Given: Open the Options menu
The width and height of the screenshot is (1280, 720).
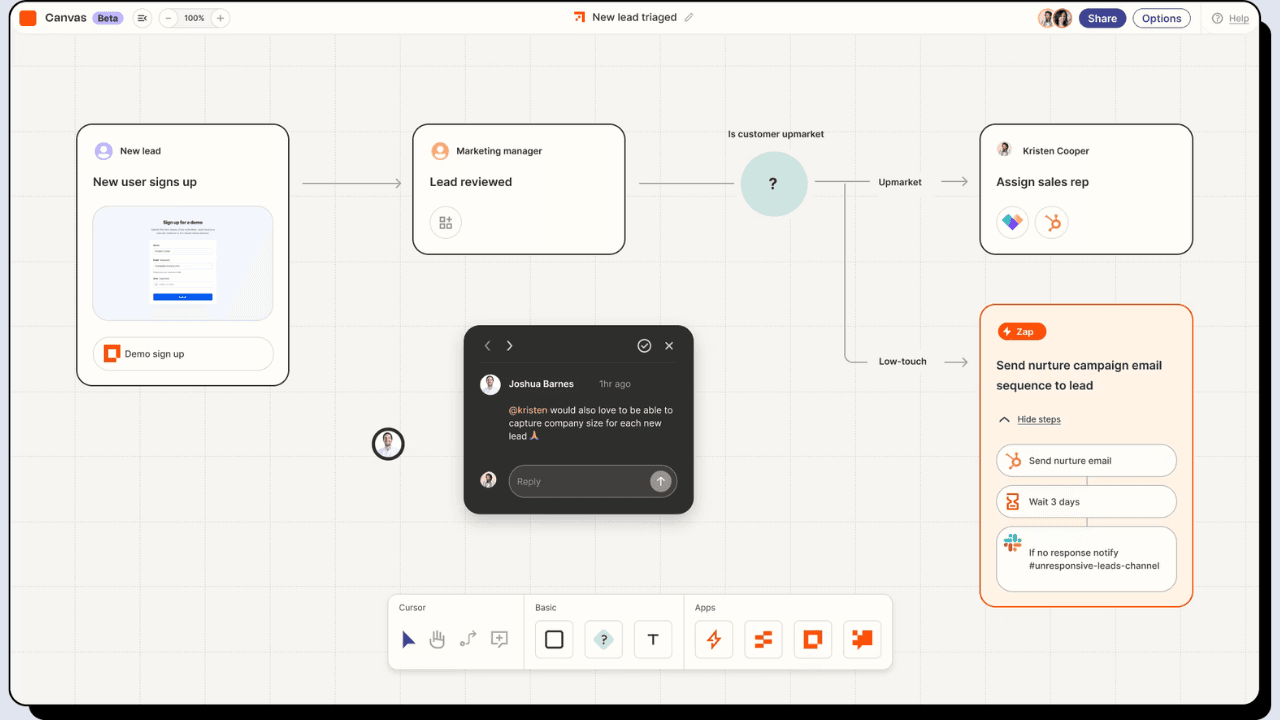Looking at the screenshot, I should (1161, 18).
